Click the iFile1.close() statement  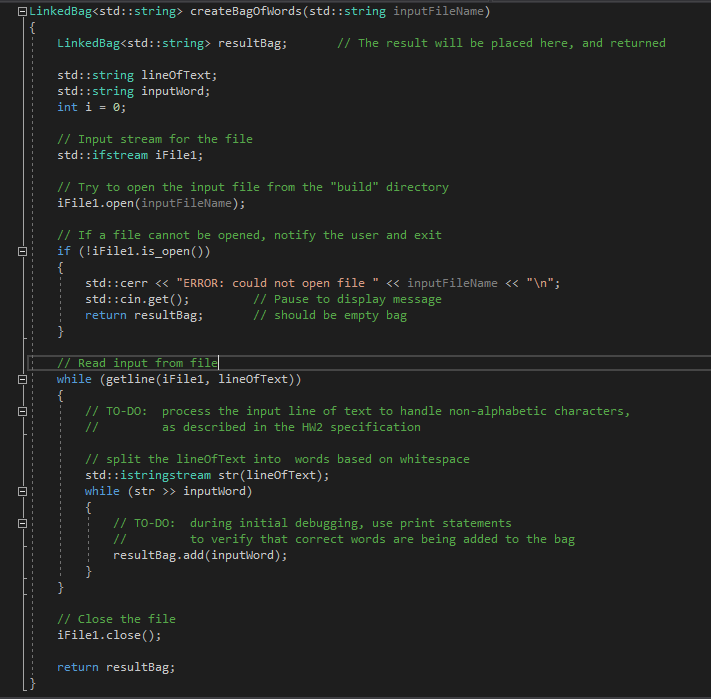coord(109,636)
